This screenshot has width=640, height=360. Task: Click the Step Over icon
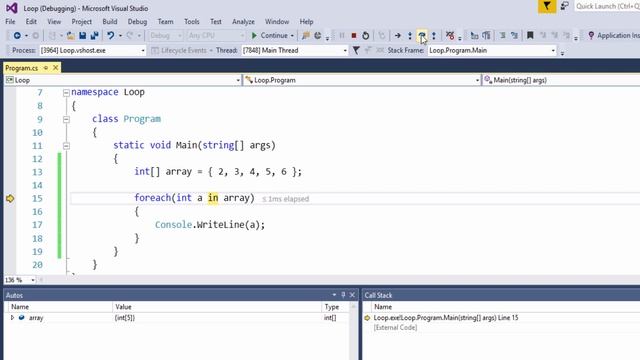[422, 36]
